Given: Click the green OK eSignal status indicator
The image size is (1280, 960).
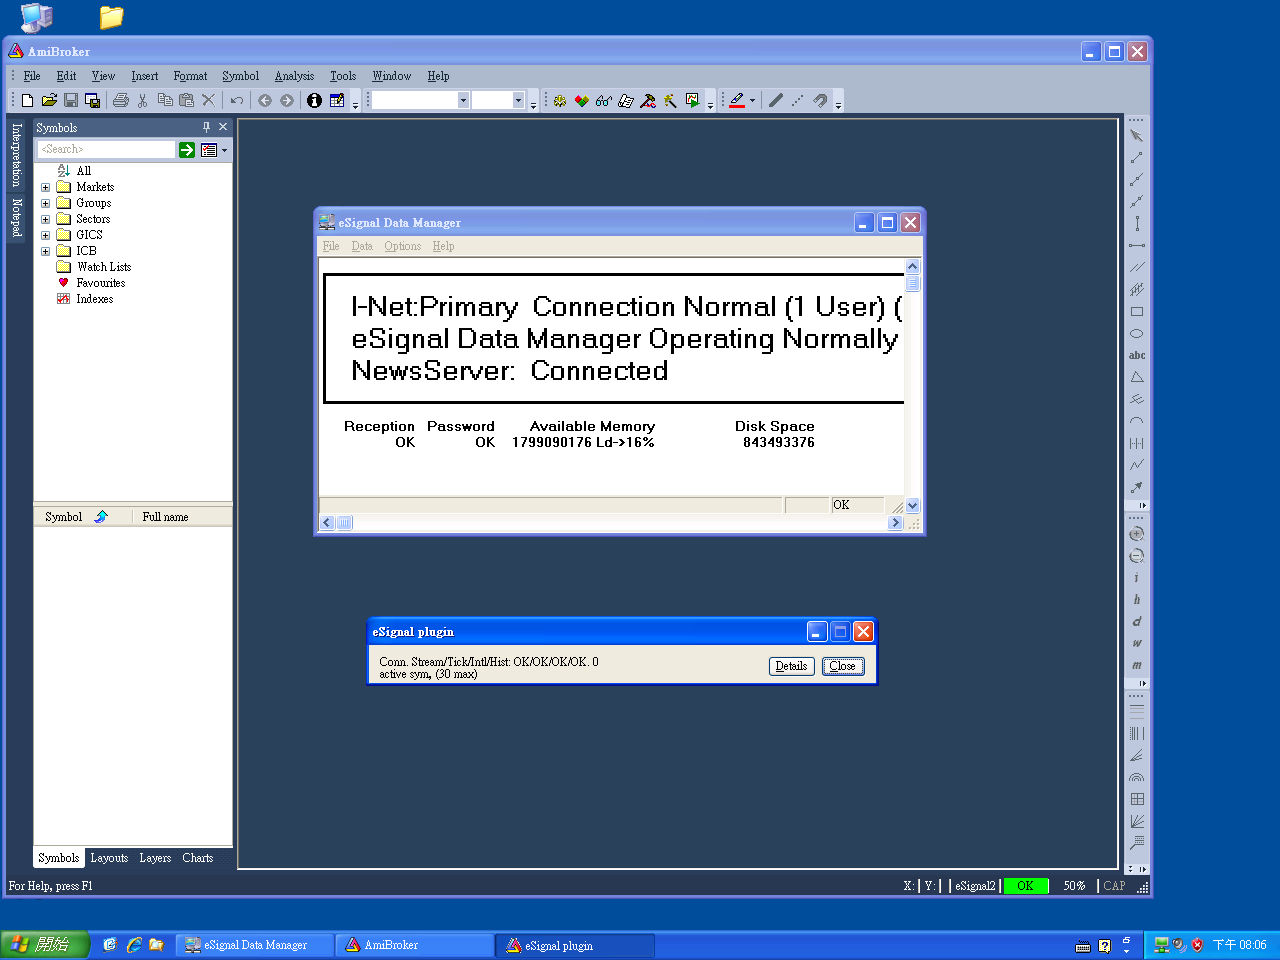Looking at the screenshot, I should point(1025,886).
